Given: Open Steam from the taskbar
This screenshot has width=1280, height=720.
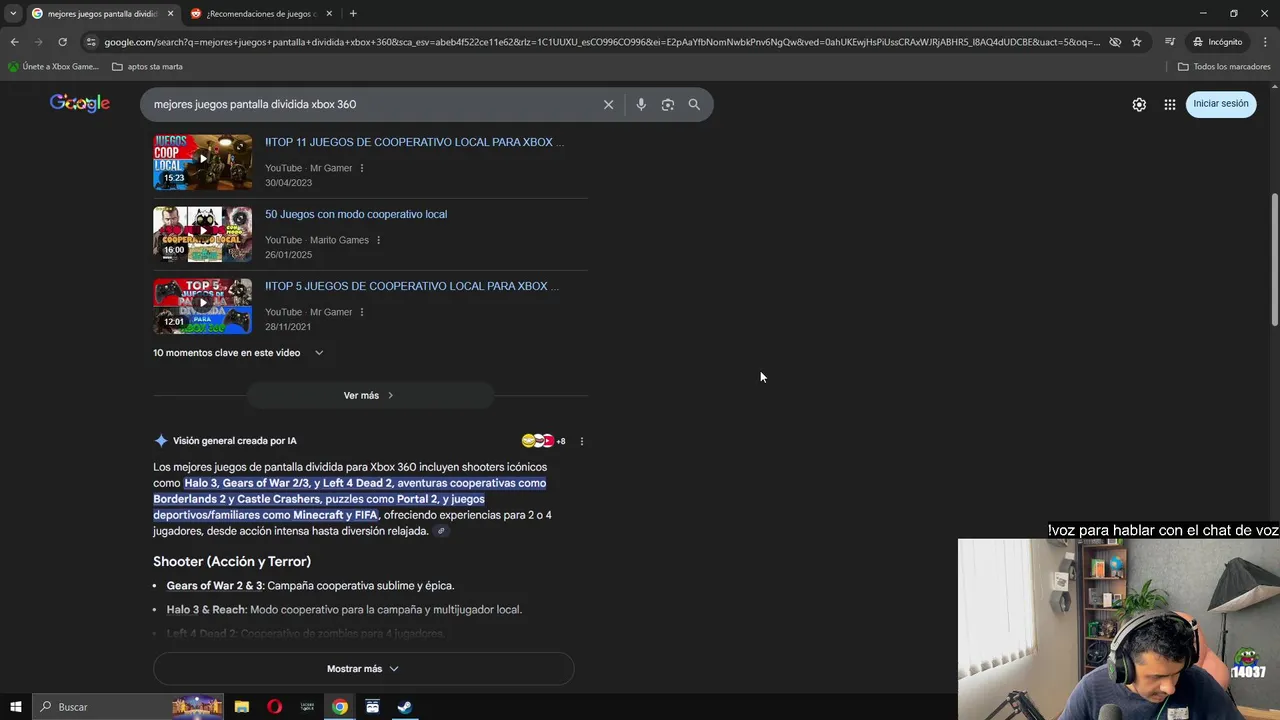Looking at the screenshot, I should [405, 707].
